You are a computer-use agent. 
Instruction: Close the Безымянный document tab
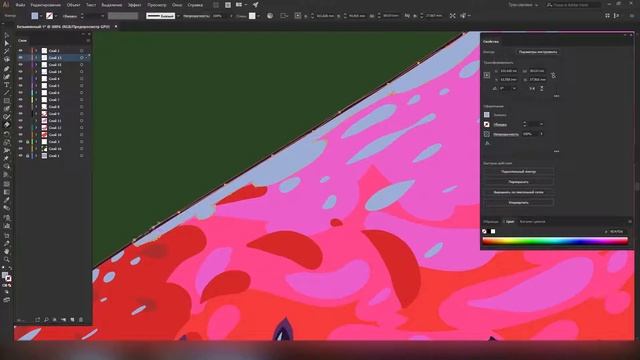[x=116, y=27]
